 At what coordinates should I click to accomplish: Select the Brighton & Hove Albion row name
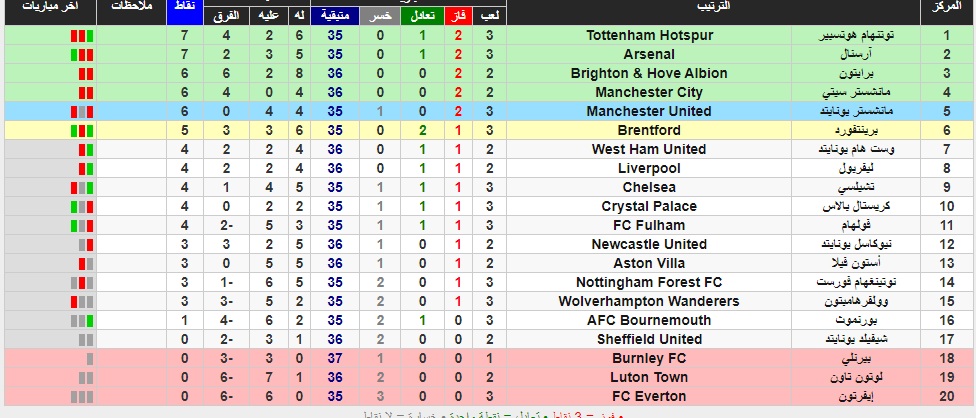tap(649, 73)
